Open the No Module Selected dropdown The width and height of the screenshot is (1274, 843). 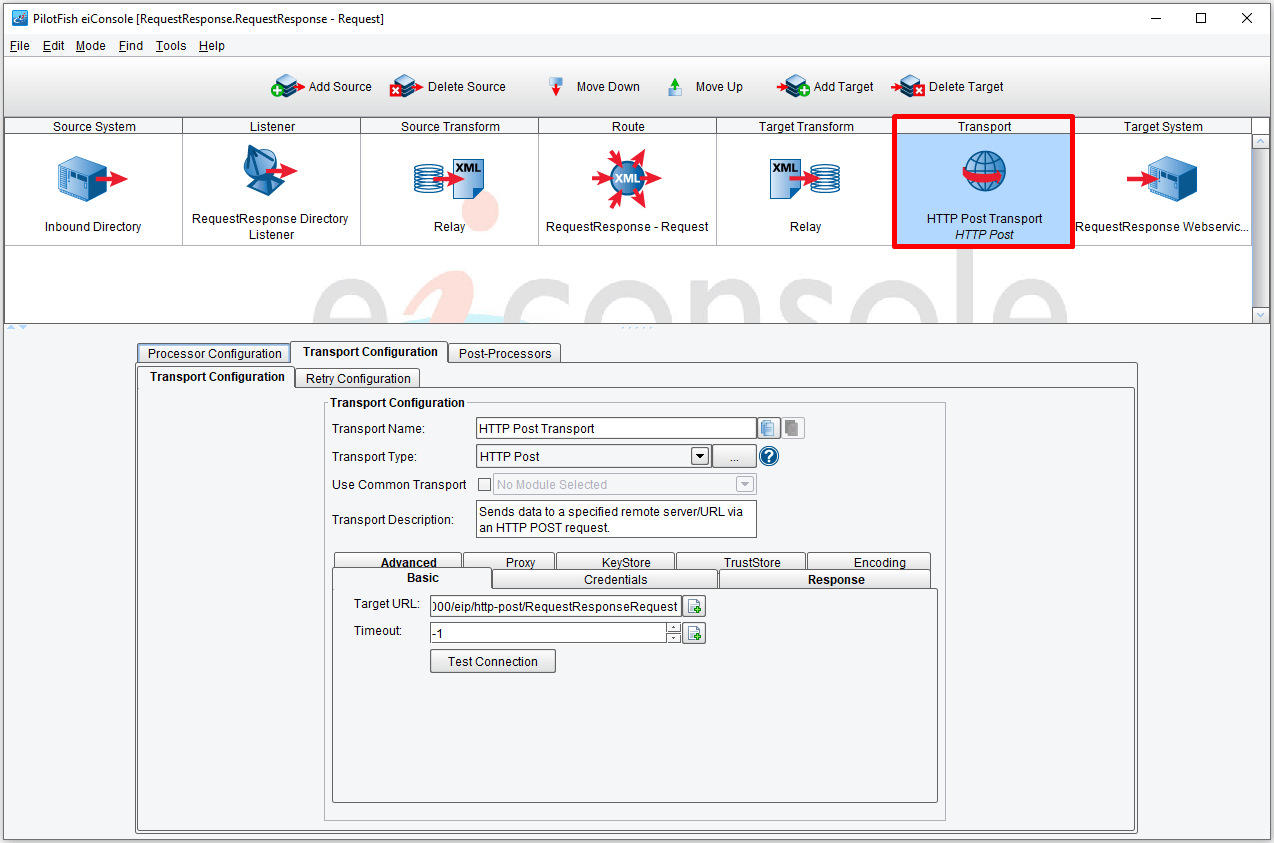point(744,485)
